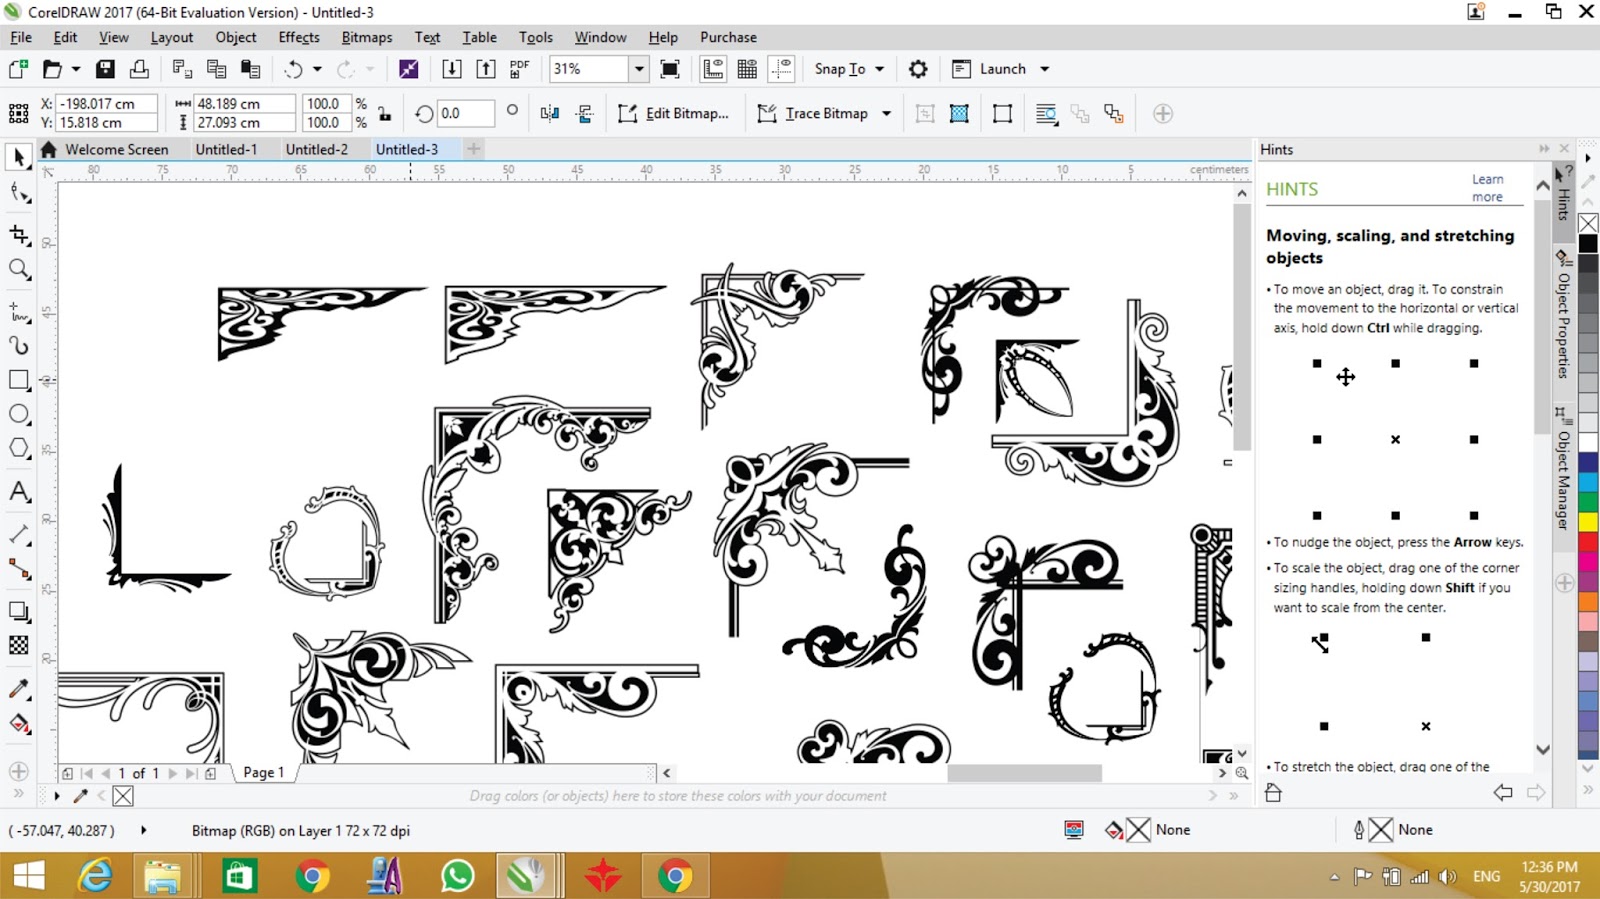
Task: Expand the zoom level dropdown
Action: [x=638, y=69]
